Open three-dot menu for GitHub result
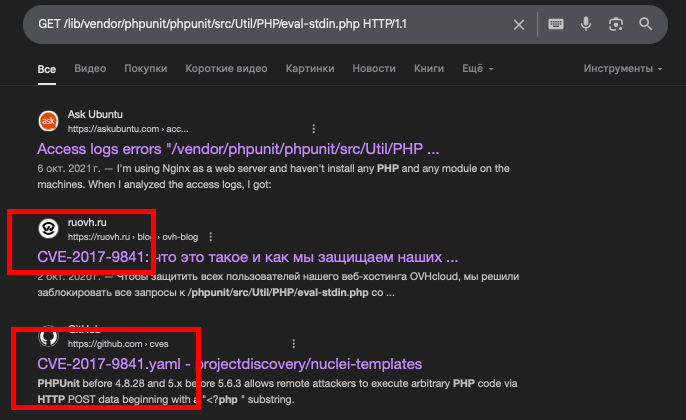The height and width of the screenshot is (420, 686). 291,343
